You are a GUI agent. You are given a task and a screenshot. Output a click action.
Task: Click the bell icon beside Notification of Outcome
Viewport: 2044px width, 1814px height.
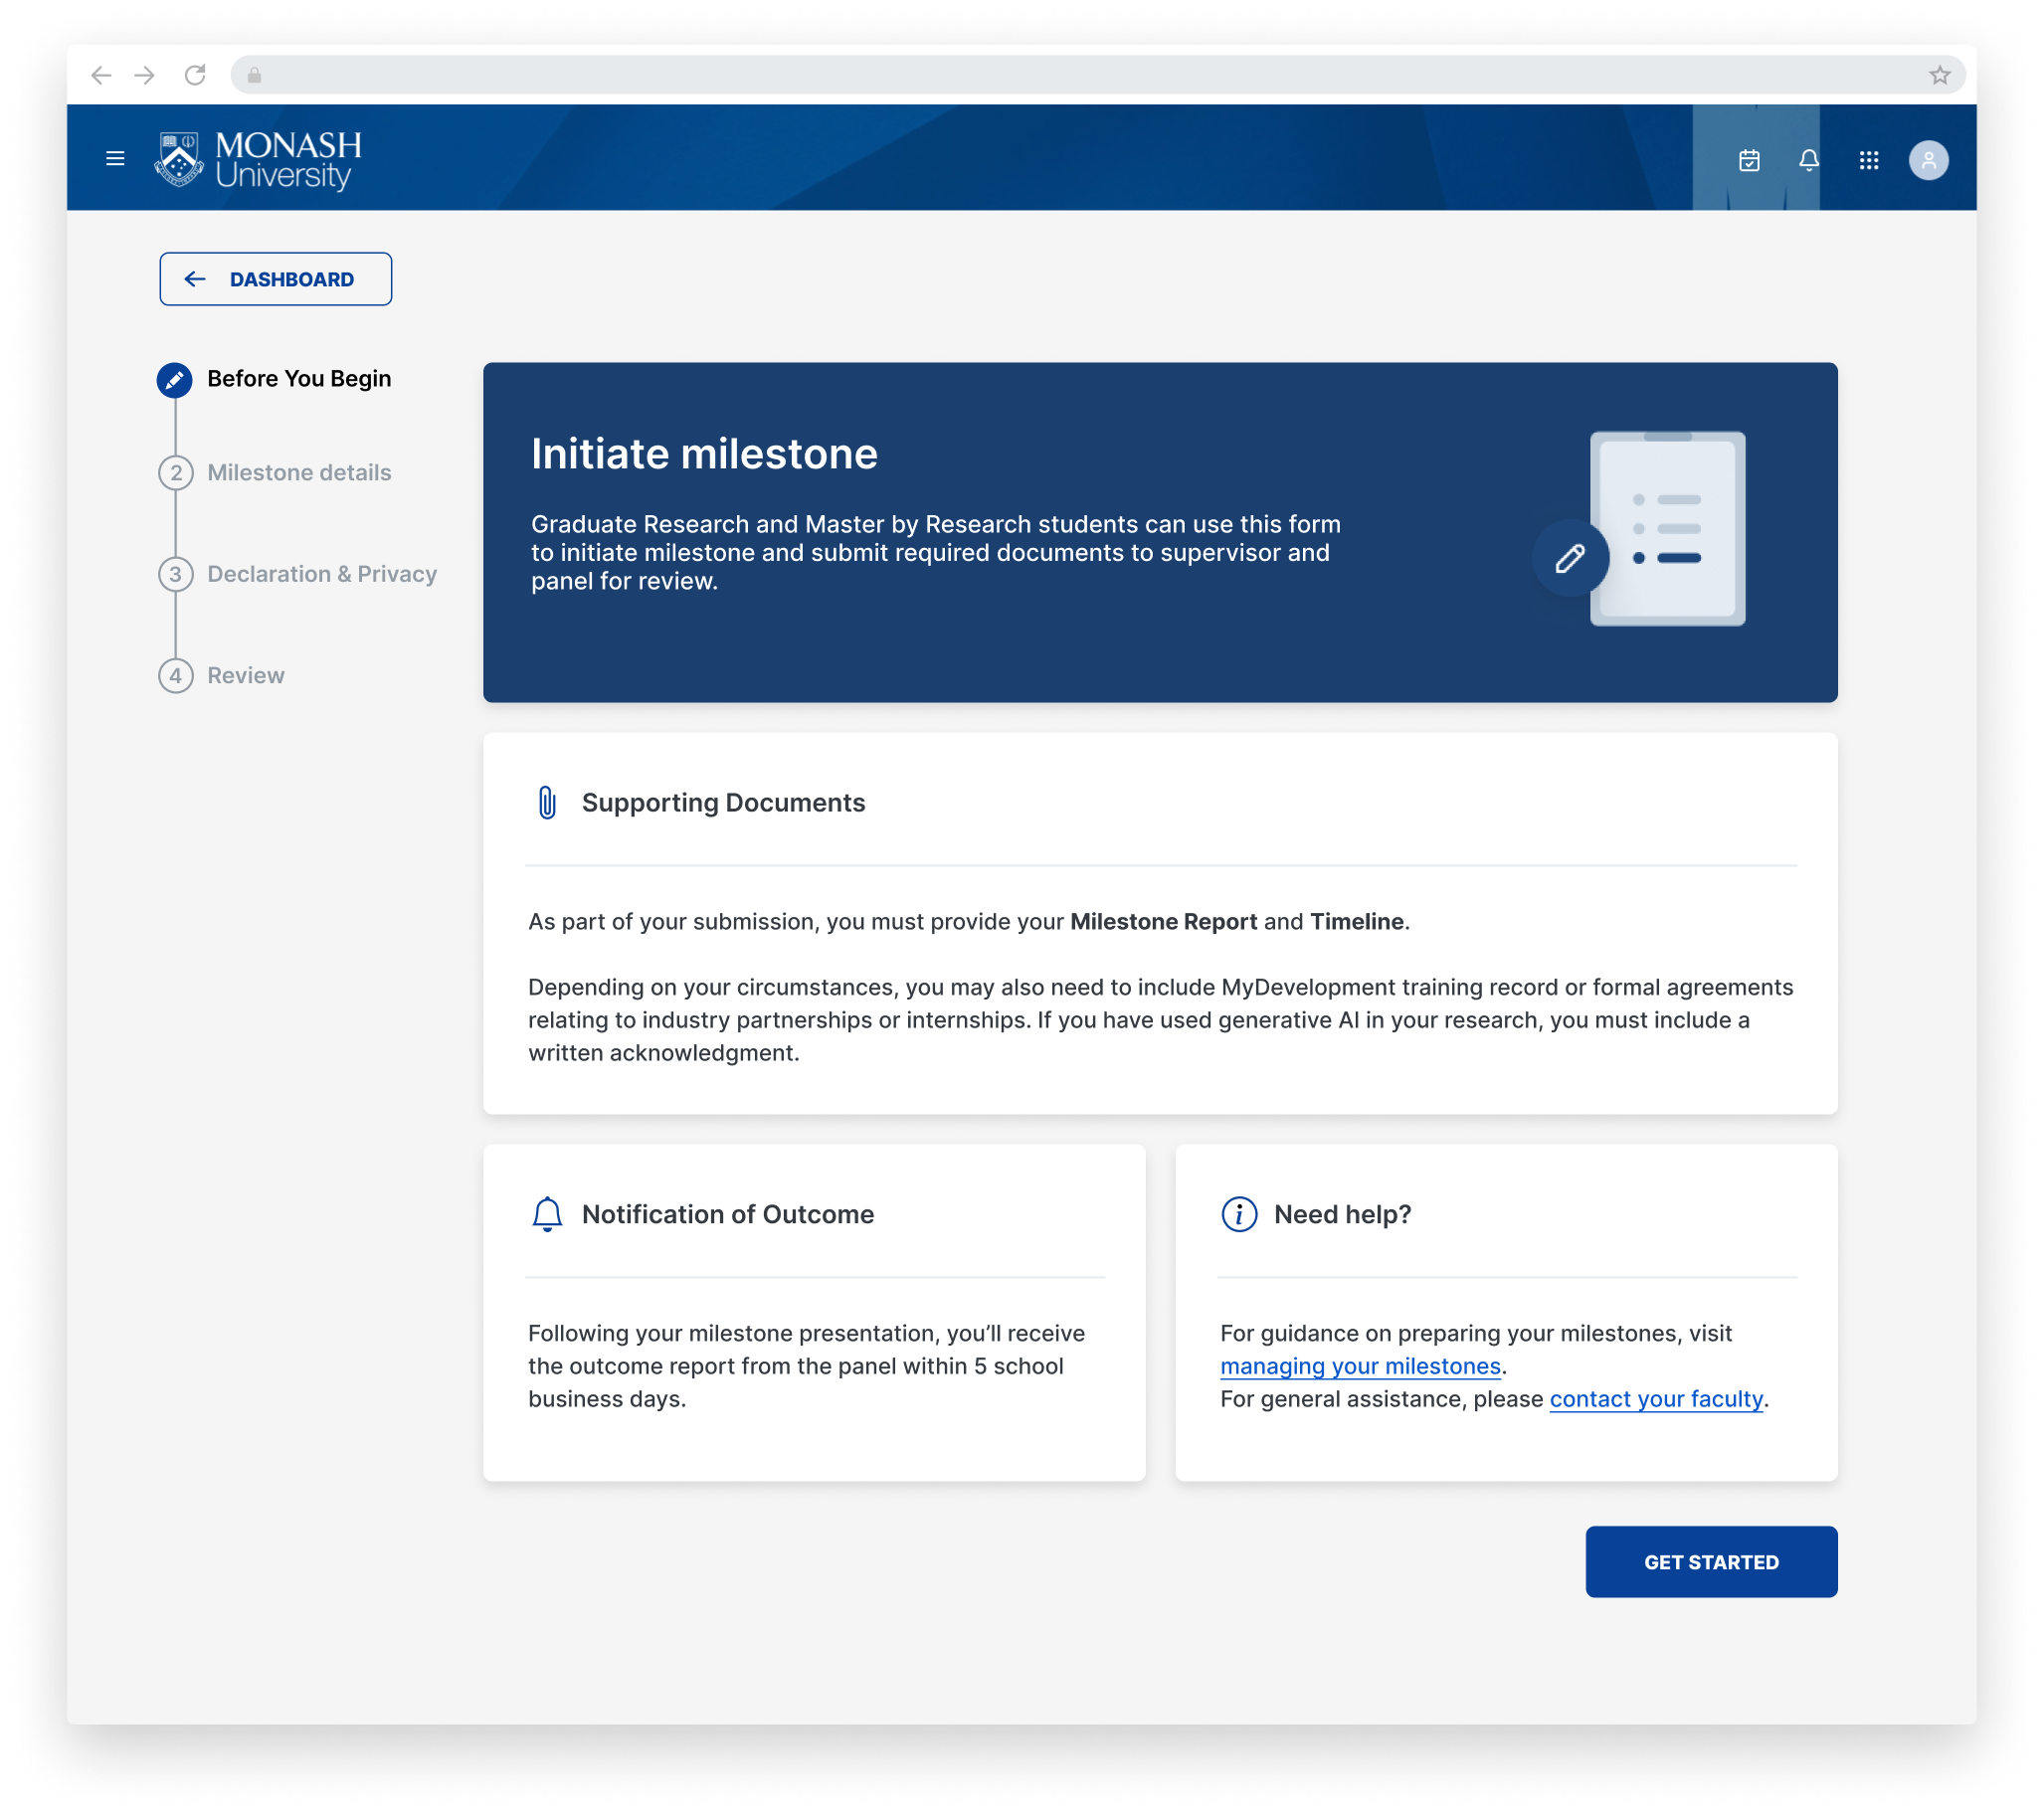(x=546, y=1213)
